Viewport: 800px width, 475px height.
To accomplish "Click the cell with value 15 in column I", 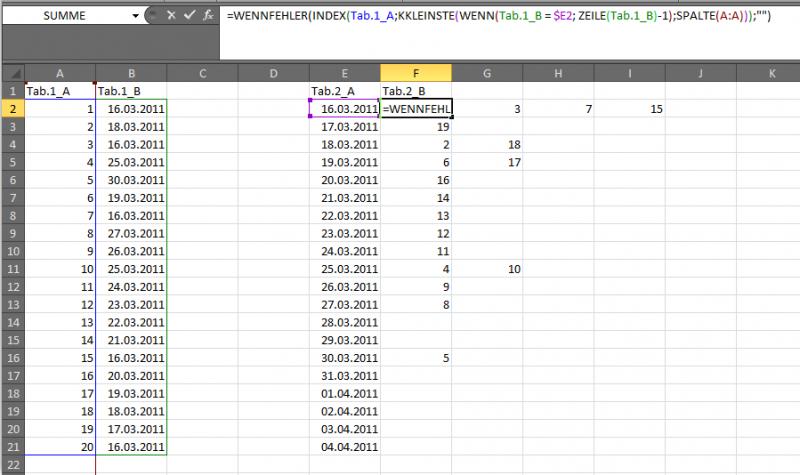I will [x=629, y=108].
